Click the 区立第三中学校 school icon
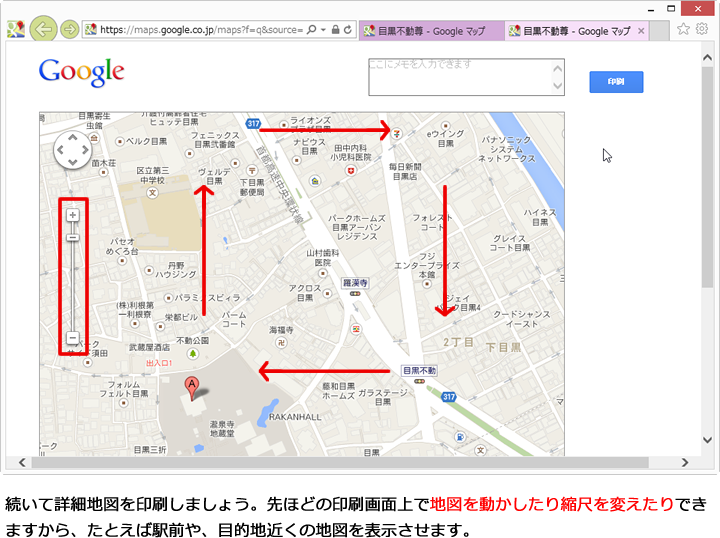Image resolution: width=720 pixels, height=538 pixels. point(152,193)
